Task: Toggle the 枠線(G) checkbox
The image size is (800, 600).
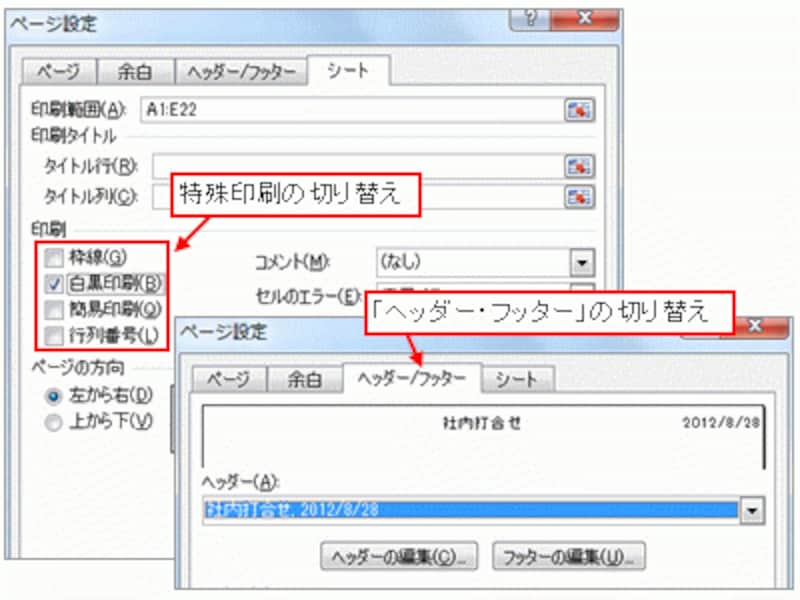Action: pyautogui.click(x=54, y=258)
